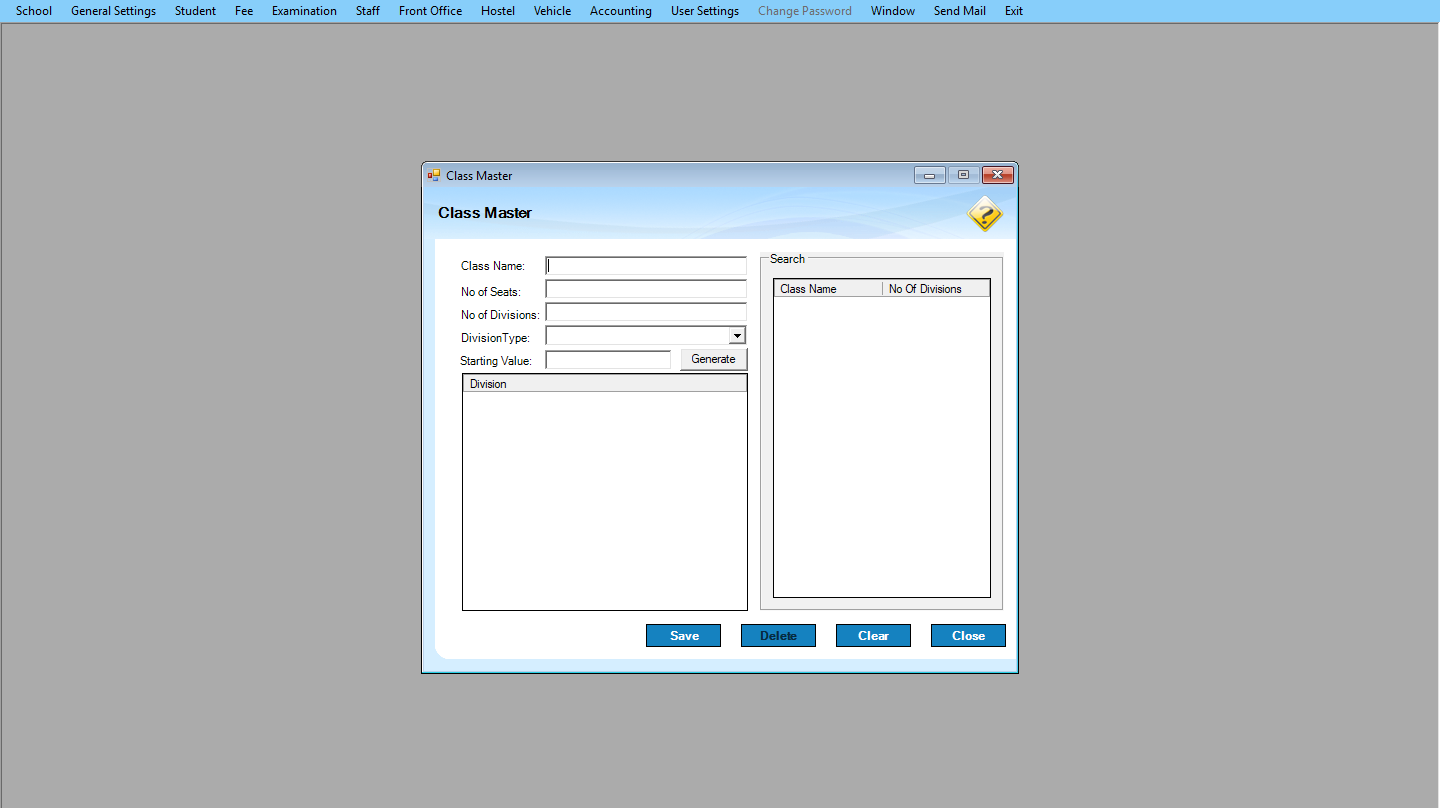The height and width of the screenshot is (808, 1440).
Task: Open the Front Office menu
Action: tap(430, 11)
